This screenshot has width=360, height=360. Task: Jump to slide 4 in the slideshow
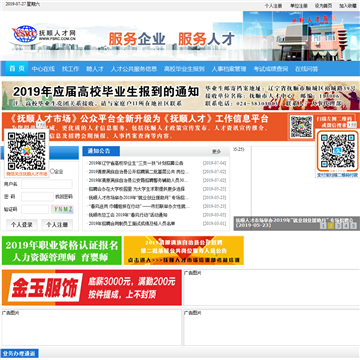point(346,226)
